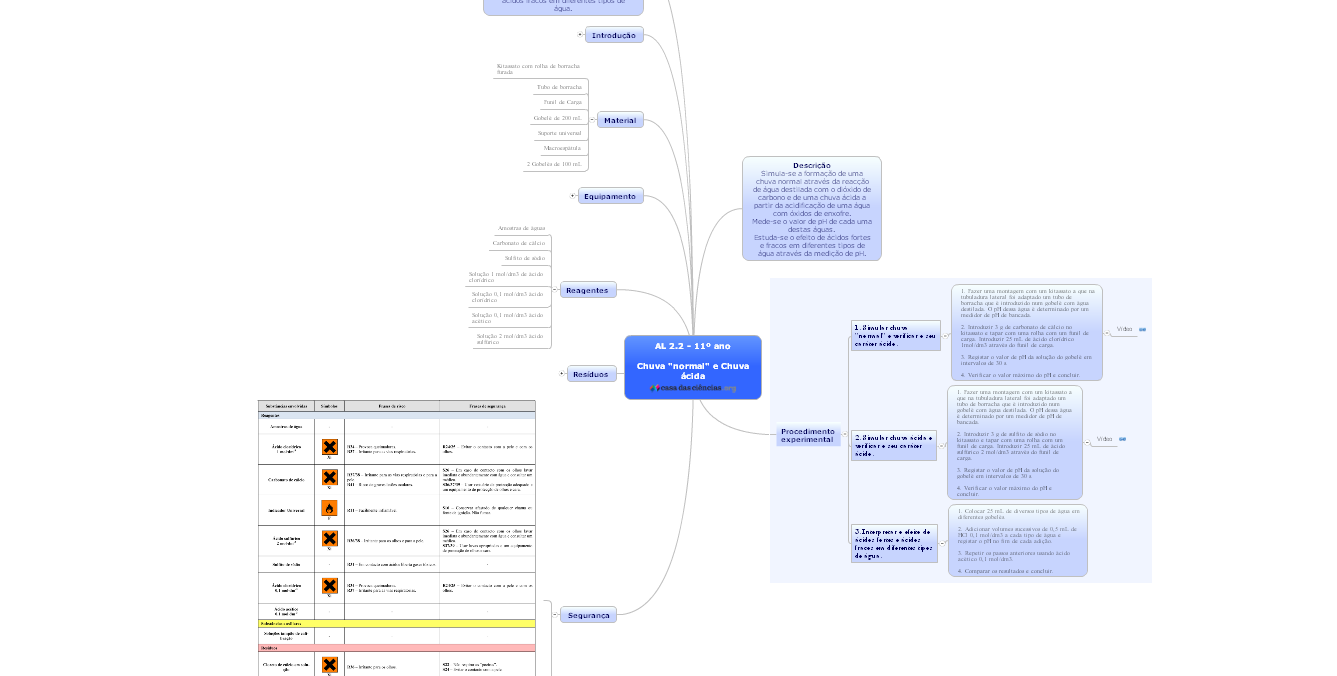Select subtopic 2. Simular chuva ácida
This screenshot has height=676, width=1337.
894,446
